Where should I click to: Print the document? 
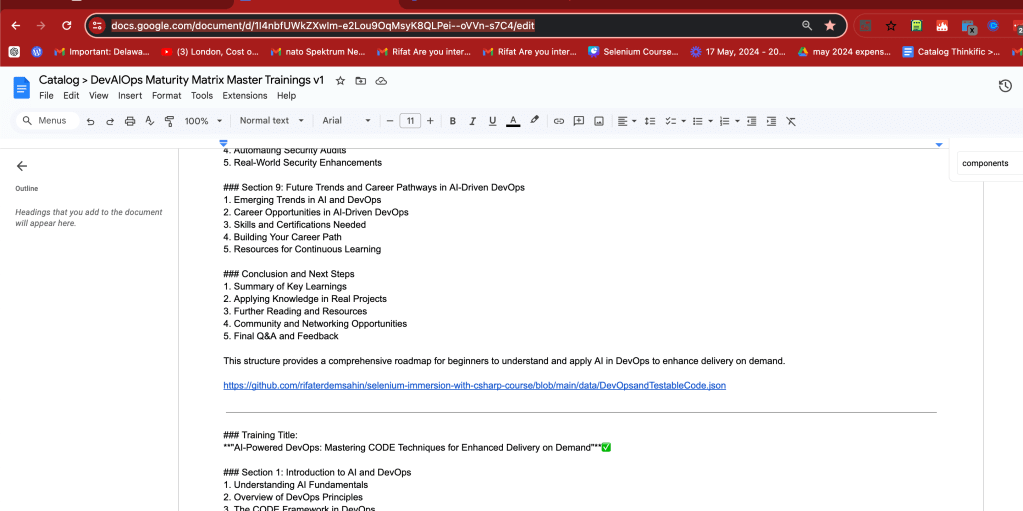130,121
